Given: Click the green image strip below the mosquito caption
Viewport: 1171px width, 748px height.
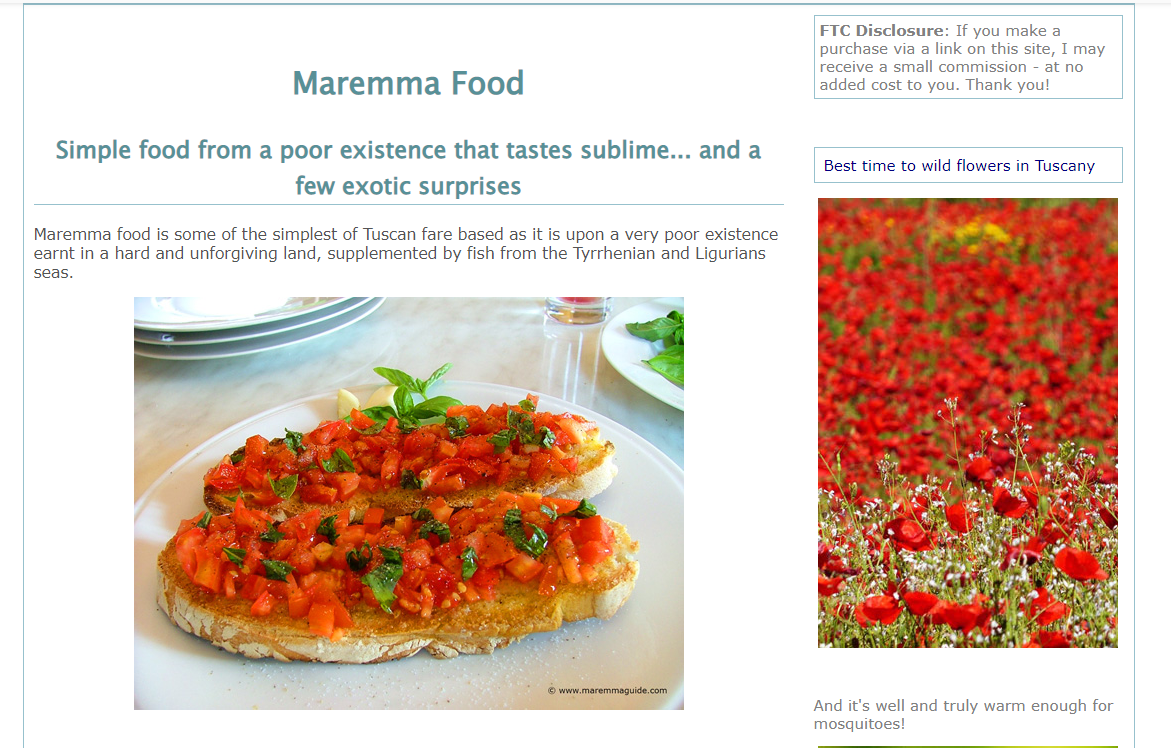Looking at the screenshot, I should 968,746.
